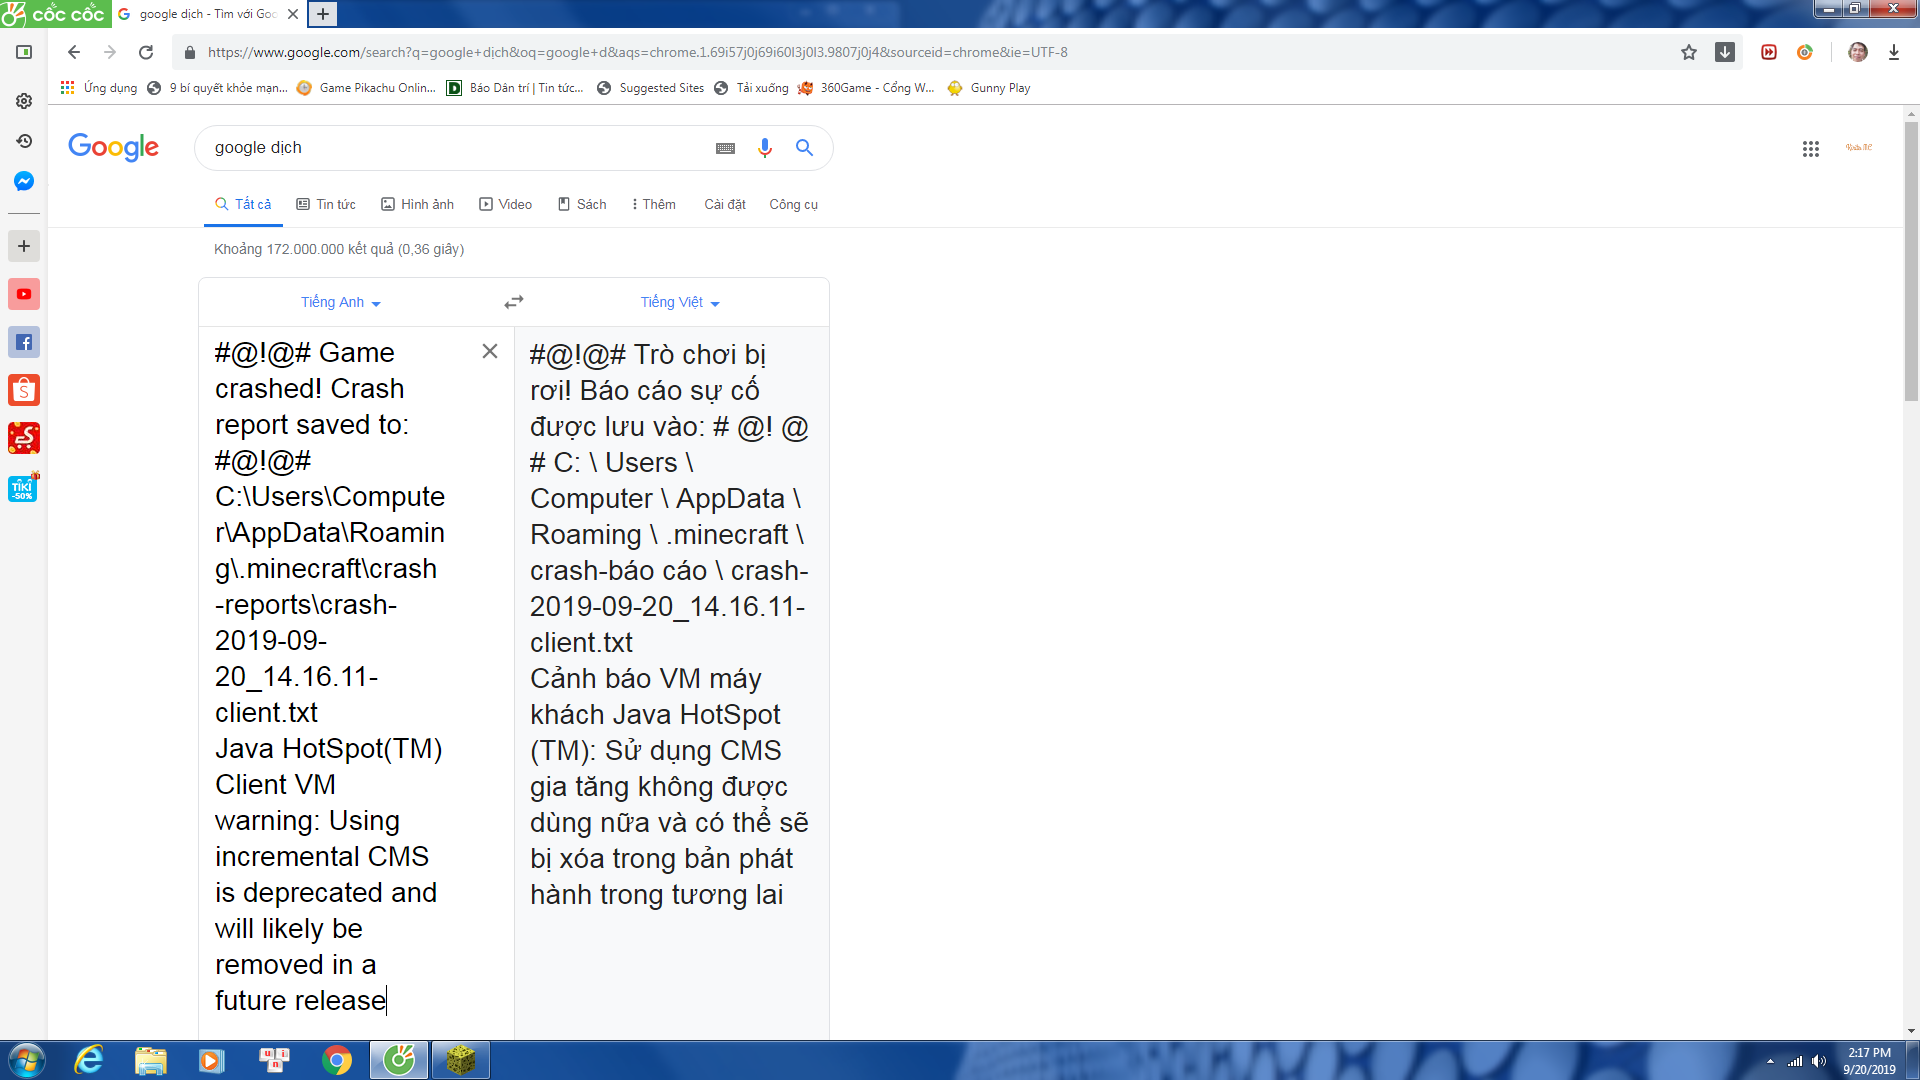Open Facebook shortcut in the sidebar
Screen dimensions: 1920x1080
point(24,342)
